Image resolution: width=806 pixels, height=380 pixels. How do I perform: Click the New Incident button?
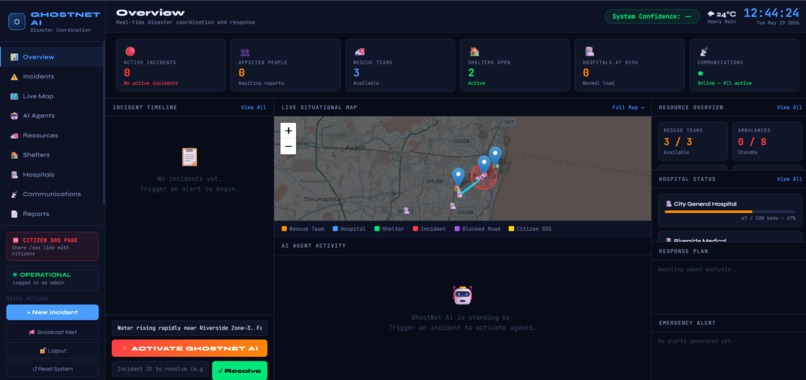click(x=52, y=312)
